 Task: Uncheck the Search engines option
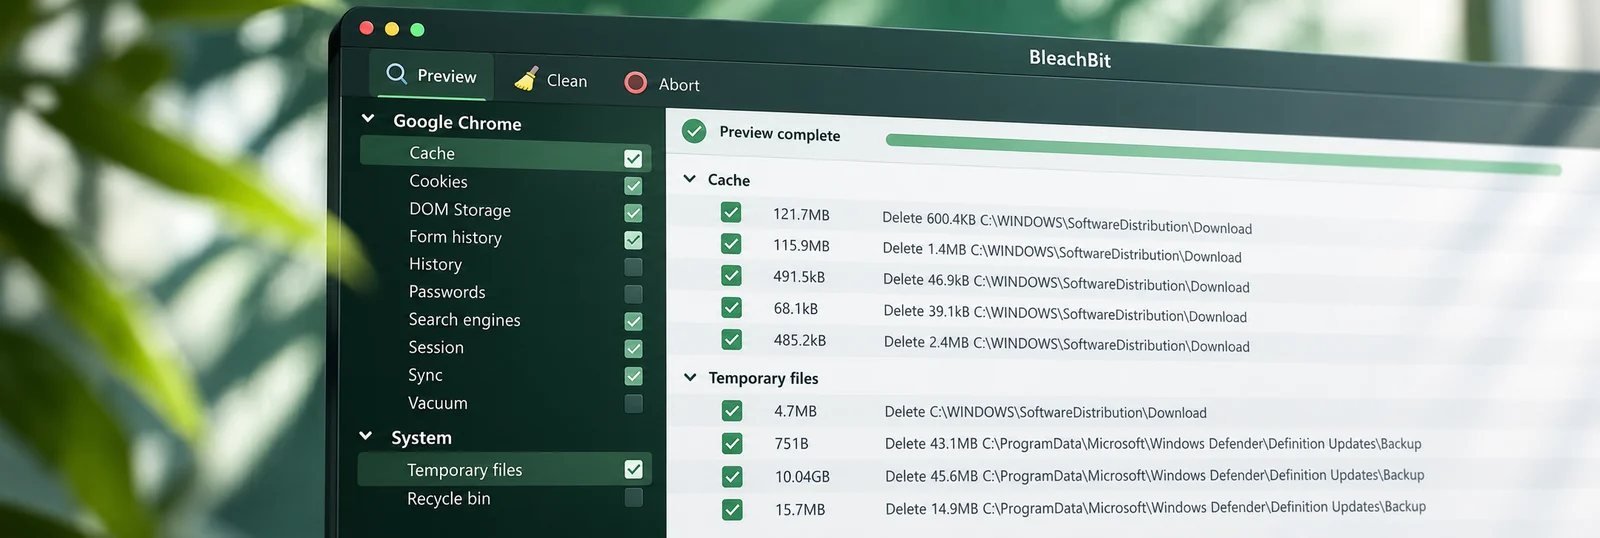[x=633, y=321]
